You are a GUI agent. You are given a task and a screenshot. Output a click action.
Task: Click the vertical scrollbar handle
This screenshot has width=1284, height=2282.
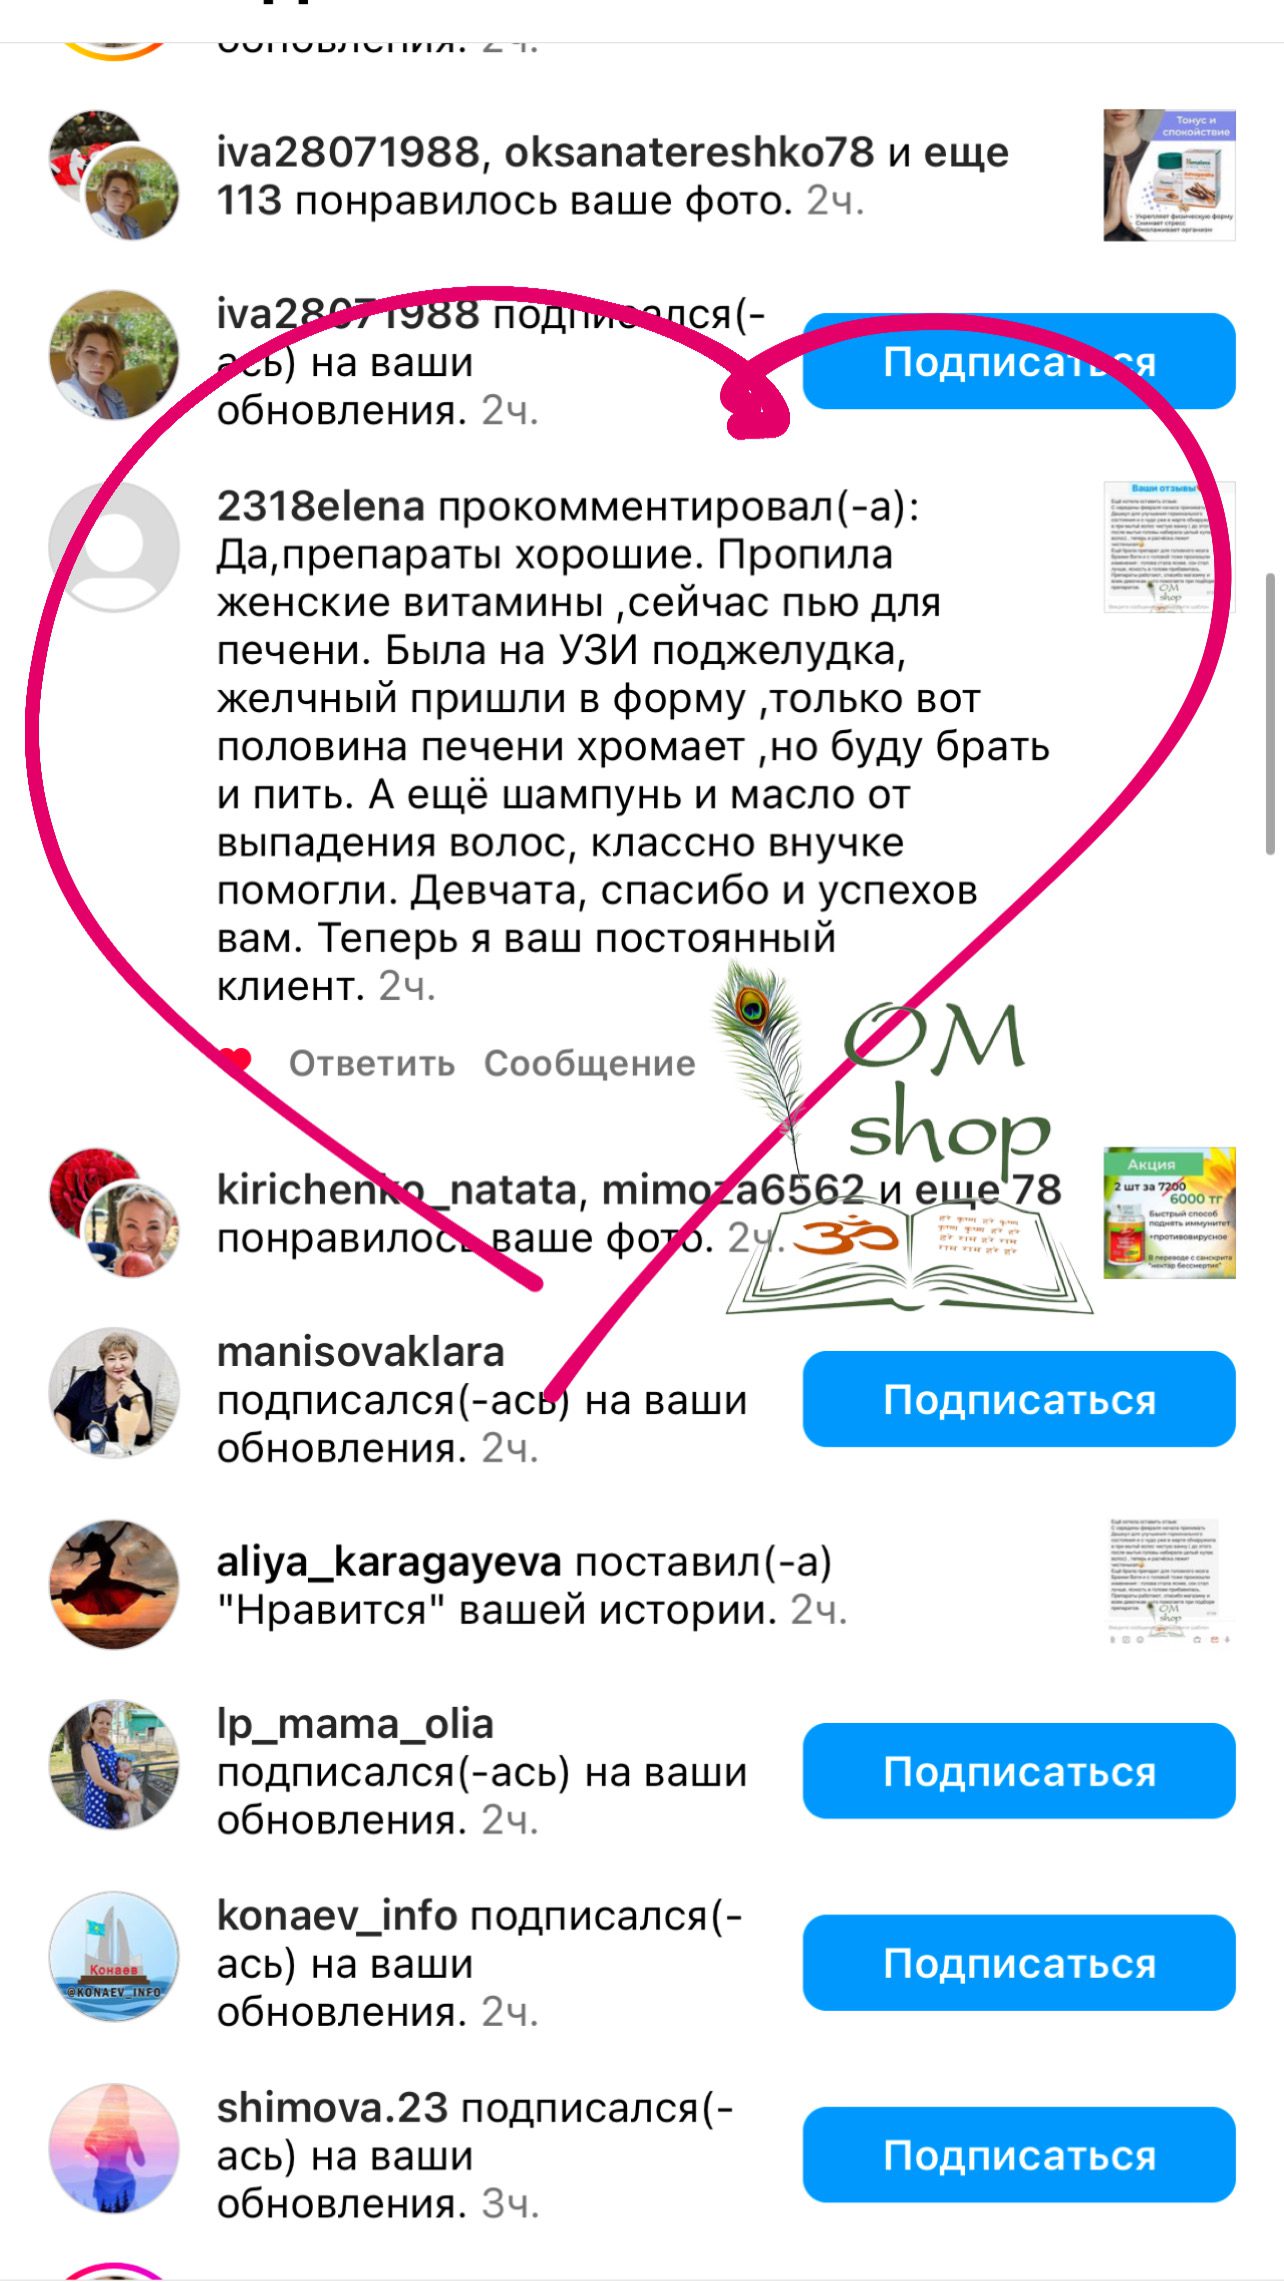(x=1270, y=714)
